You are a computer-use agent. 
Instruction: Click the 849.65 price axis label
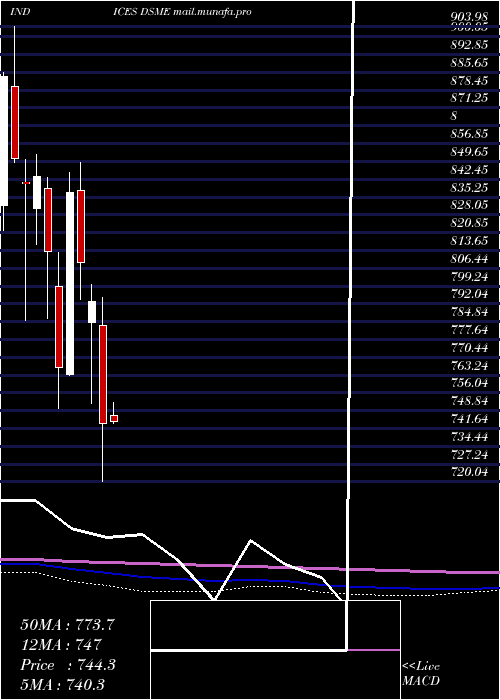point(468,152)
